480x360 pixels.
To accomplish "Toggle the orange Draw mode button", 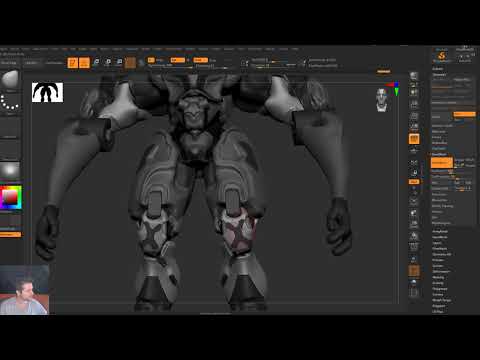I will (84, 63).
